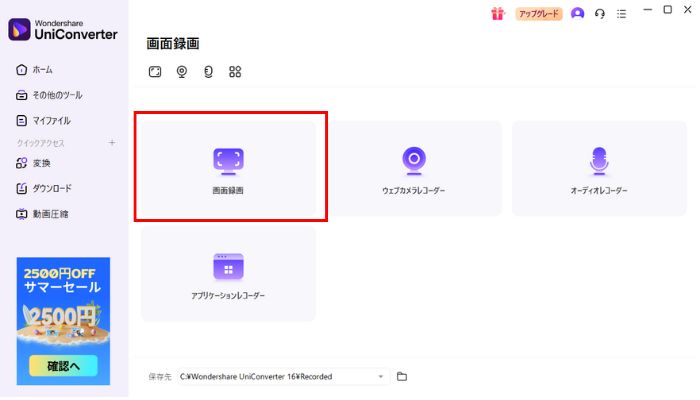Click the microphone icon in the top toolbar
700x400 pixels.
click(x=208, y=72)
